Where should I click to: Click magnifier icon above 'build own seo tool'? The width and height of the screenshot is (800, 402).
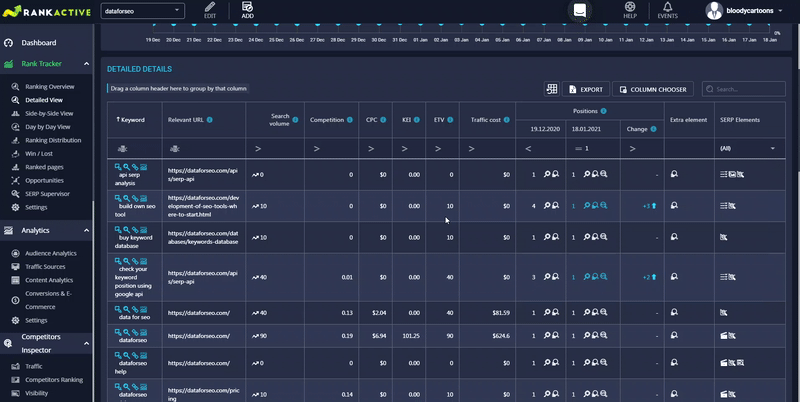[127, 198]
